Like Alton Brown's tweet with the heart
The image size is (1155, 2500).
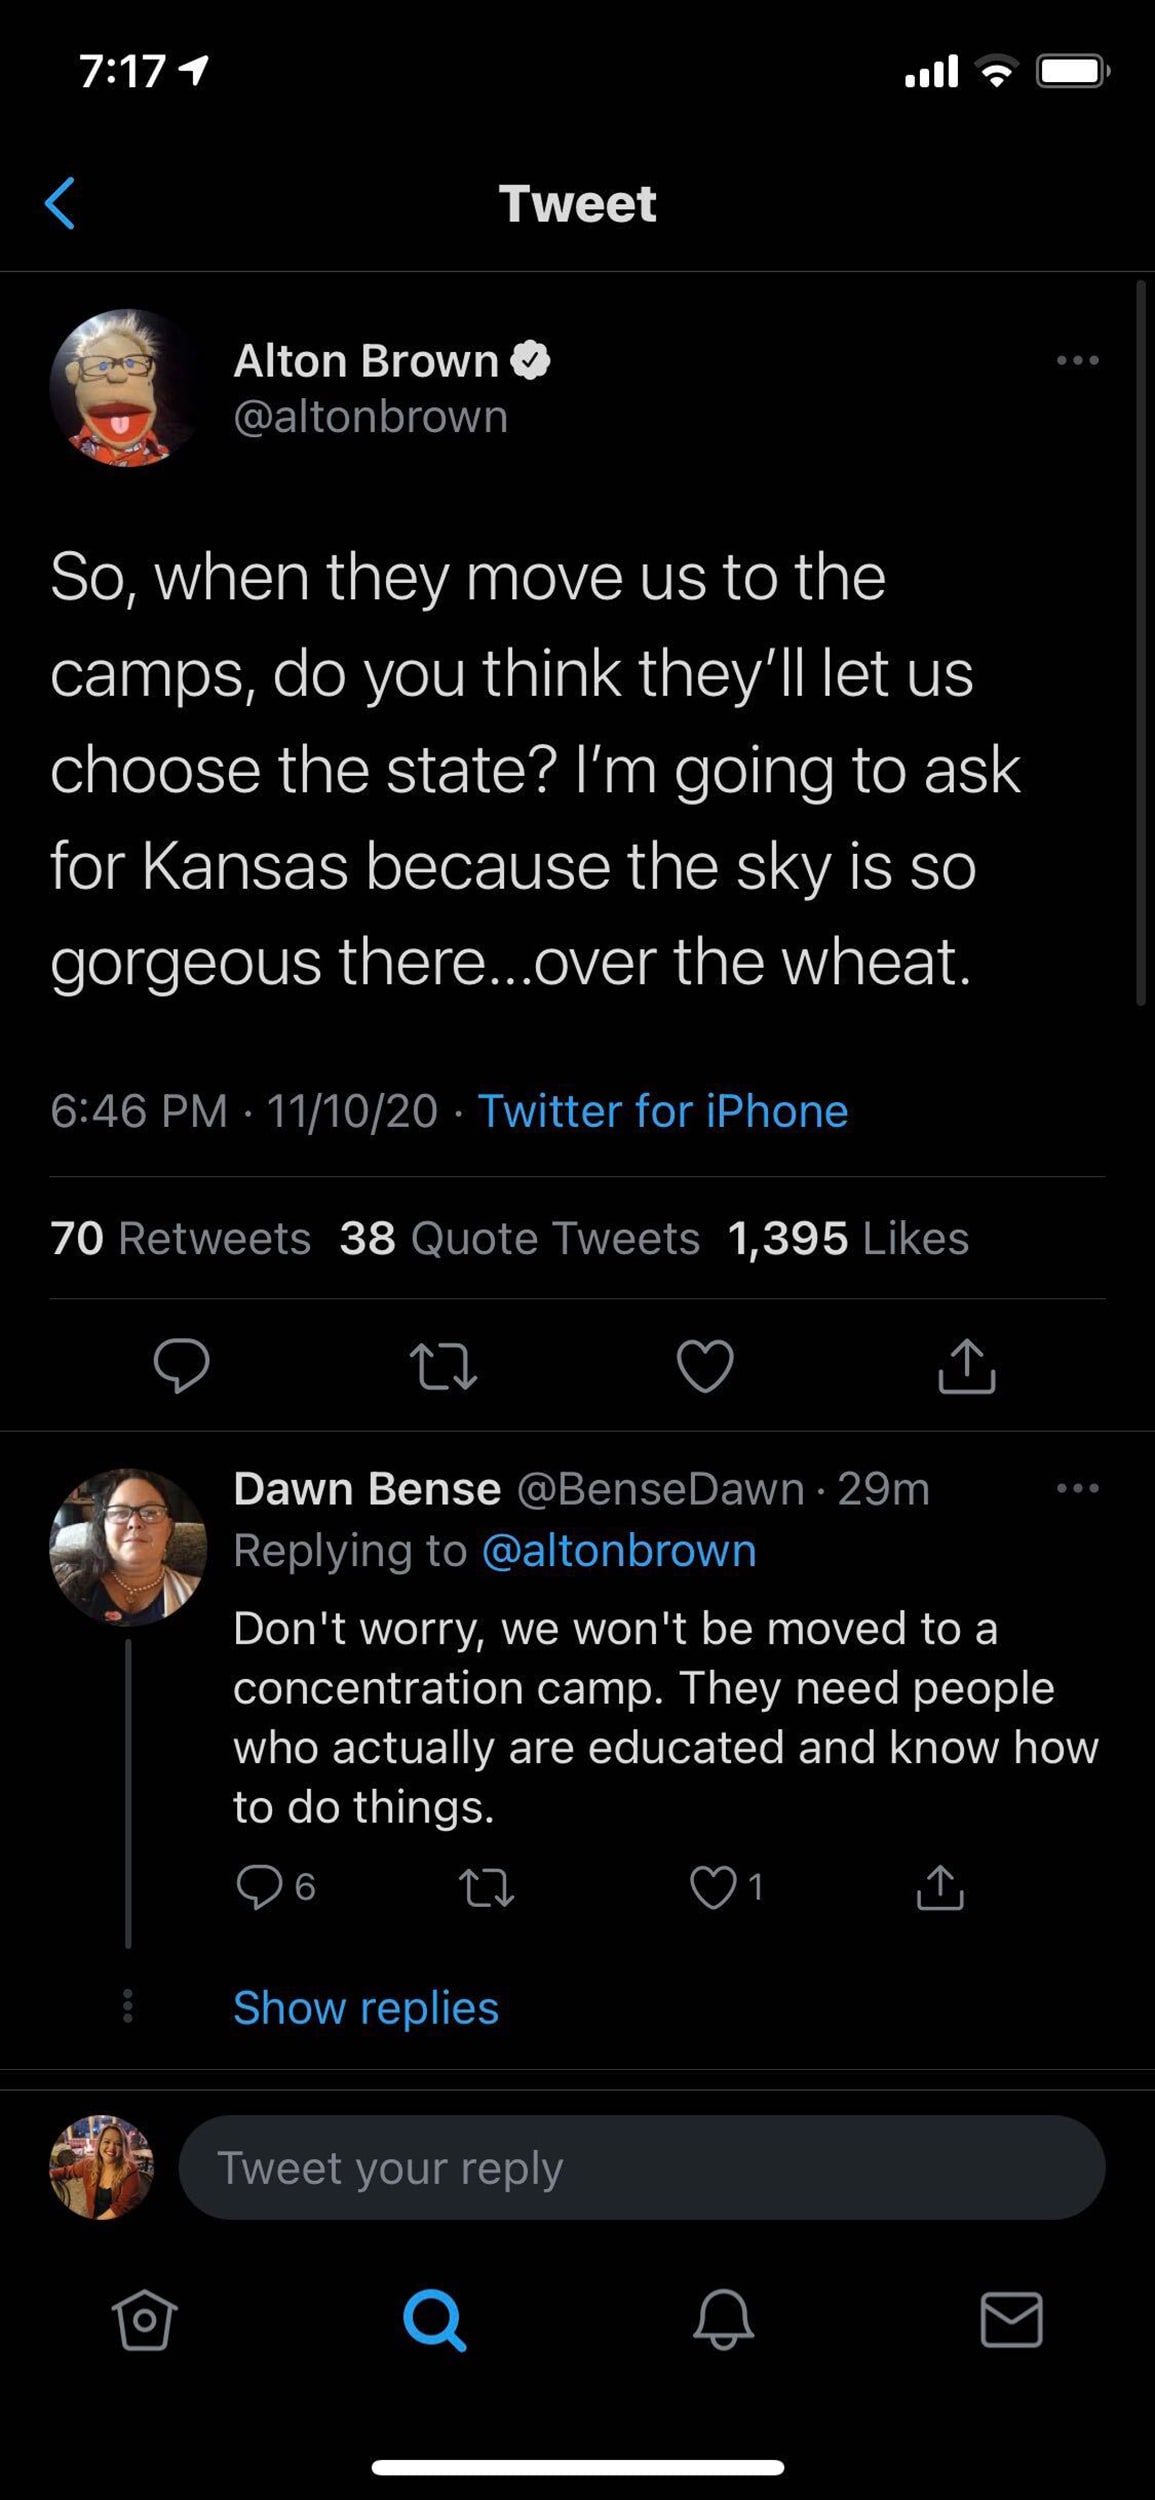pyautogui.click(x=706, y=1367)
